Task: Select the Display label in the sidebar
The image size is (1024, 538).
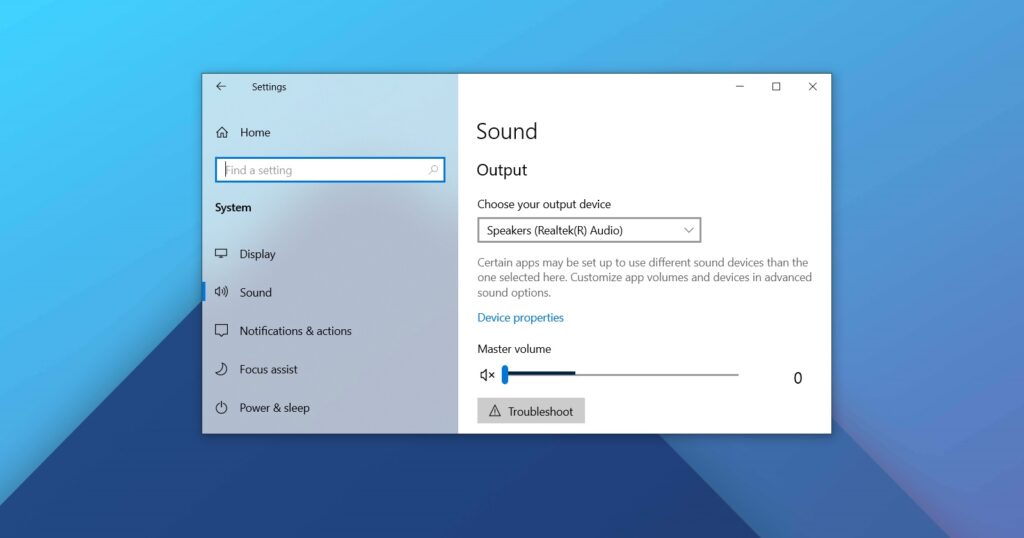Action: pos(257,254)
